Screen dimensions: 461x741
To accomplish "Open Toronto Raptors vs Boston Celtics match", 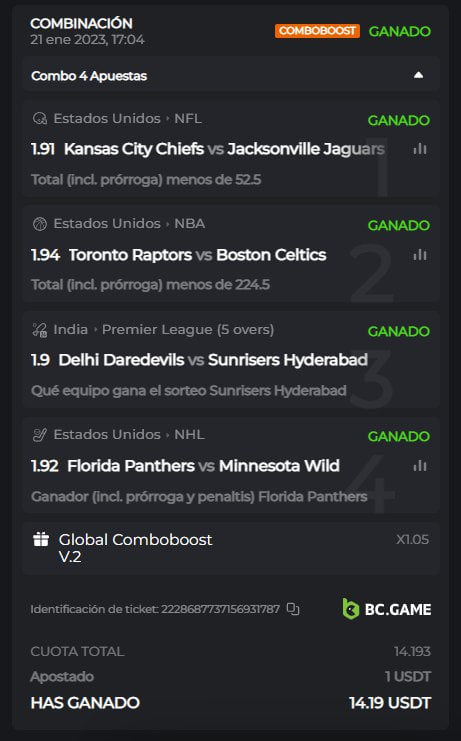I will coord(197,255).
